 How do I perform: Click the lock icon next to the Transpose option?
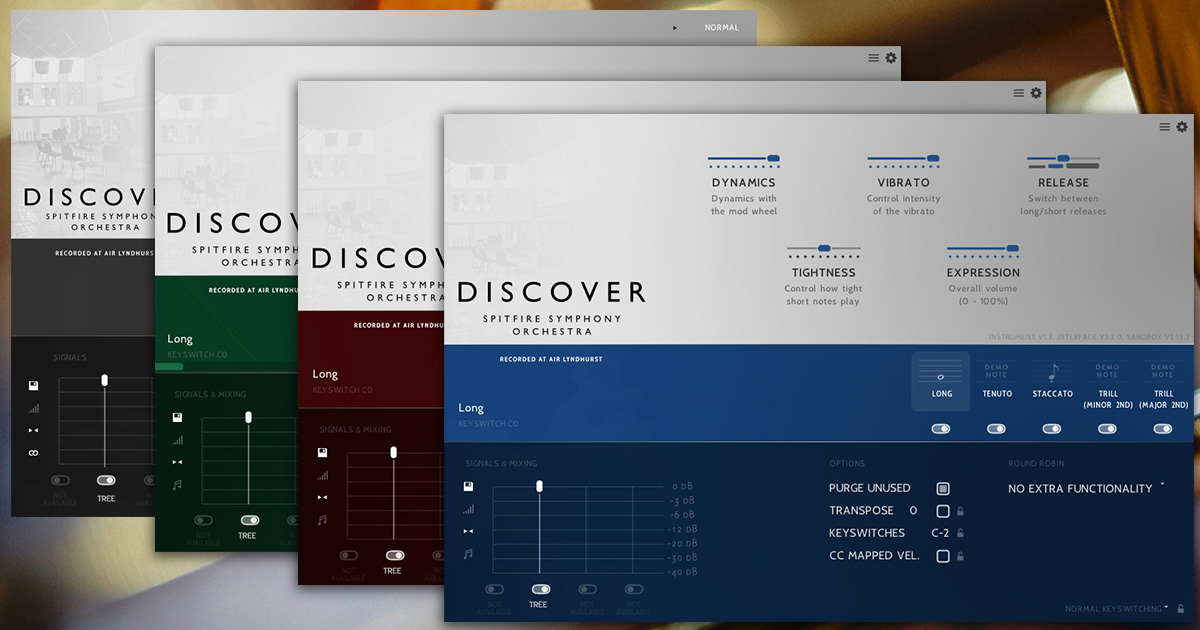point(961,511)
